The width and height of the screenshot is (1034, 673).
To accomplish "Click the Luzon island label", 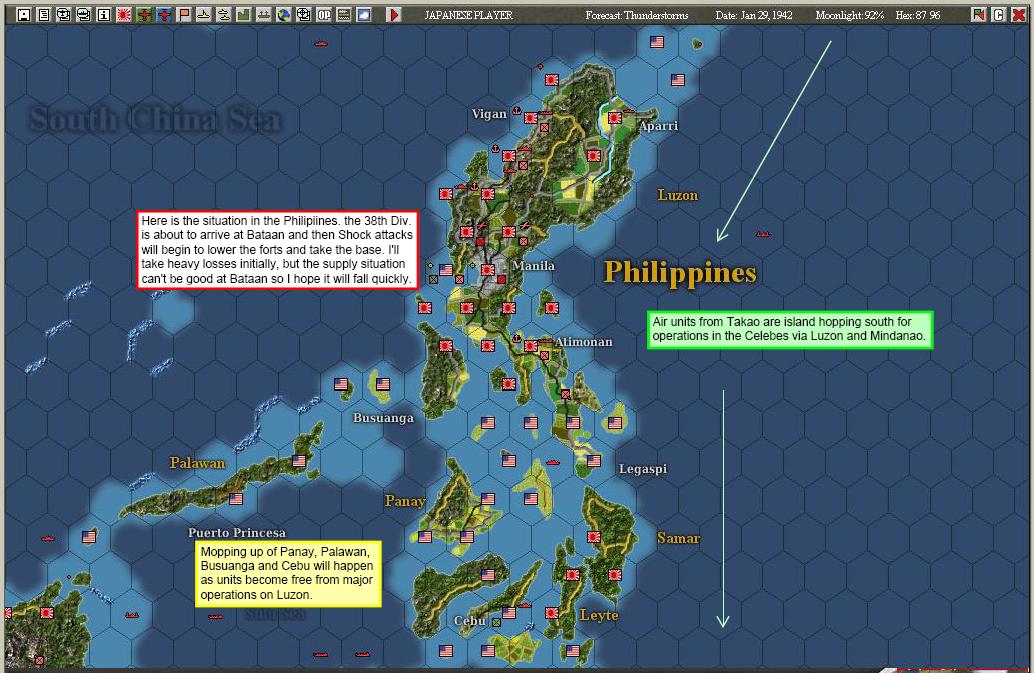I will click(678, 195).
